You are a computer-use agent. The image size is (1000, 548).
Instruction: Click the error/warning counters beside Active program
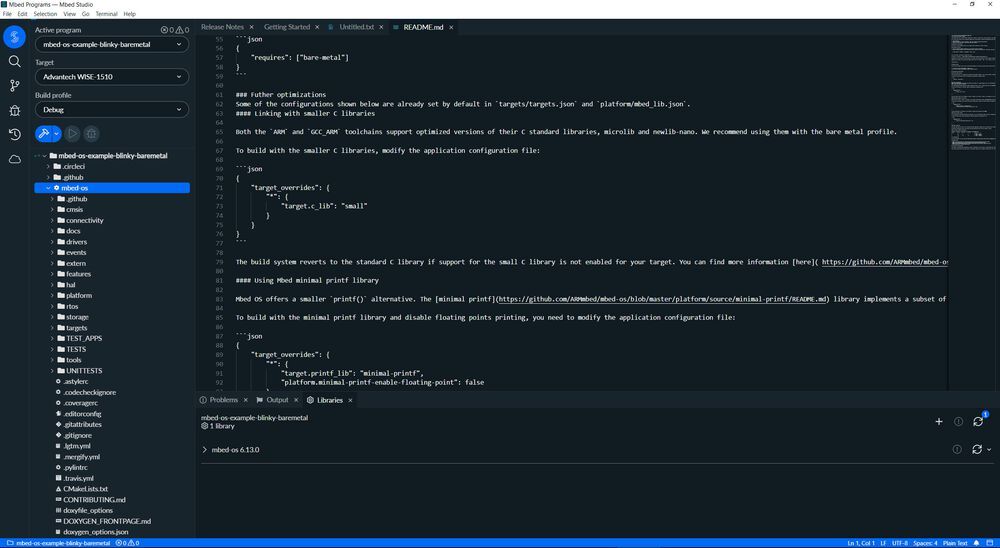pos(174,30)
